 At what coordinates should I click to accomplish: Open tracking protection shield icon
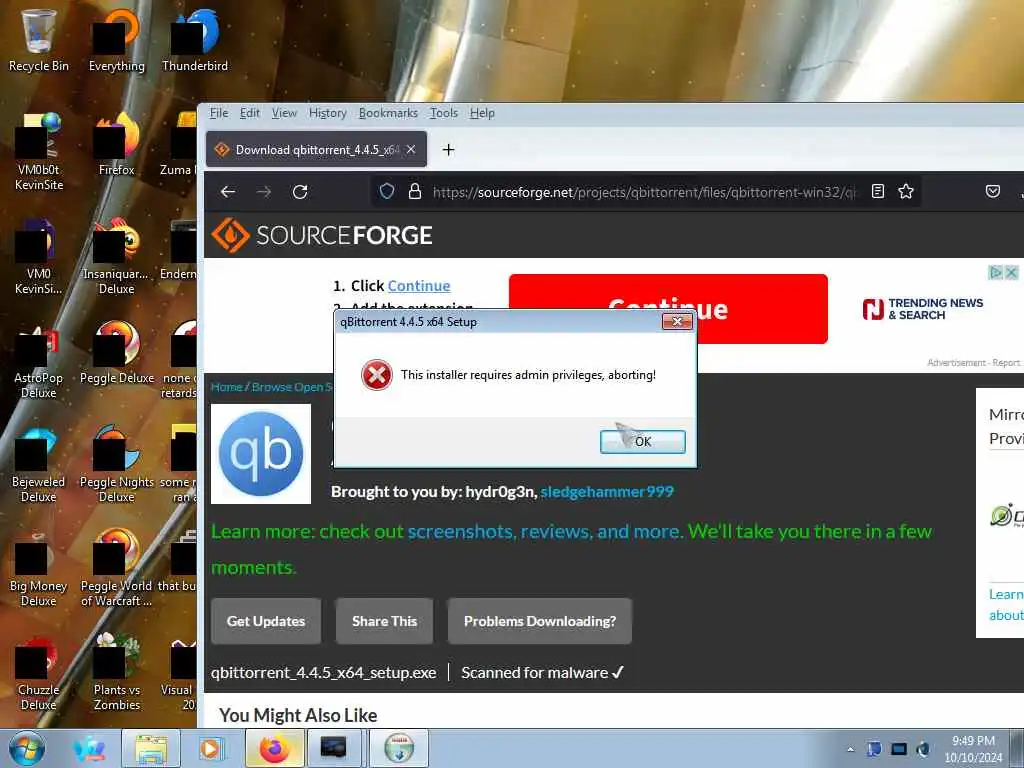[x=387, y=191]
